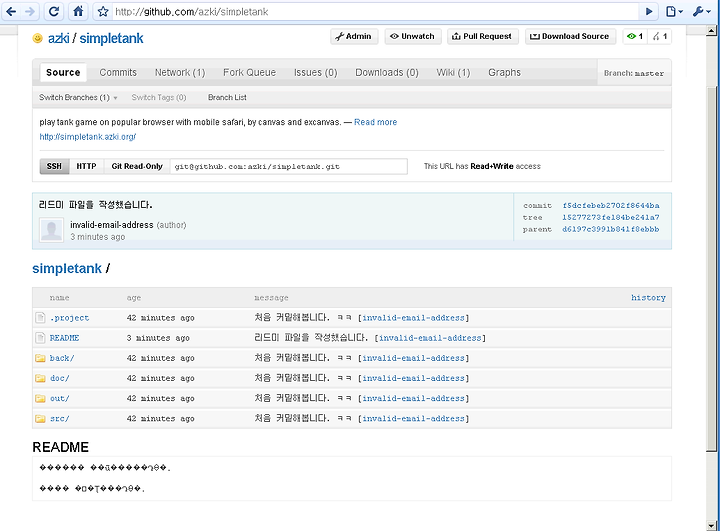
Task: Open the Admin button
Action: point(354,36)
